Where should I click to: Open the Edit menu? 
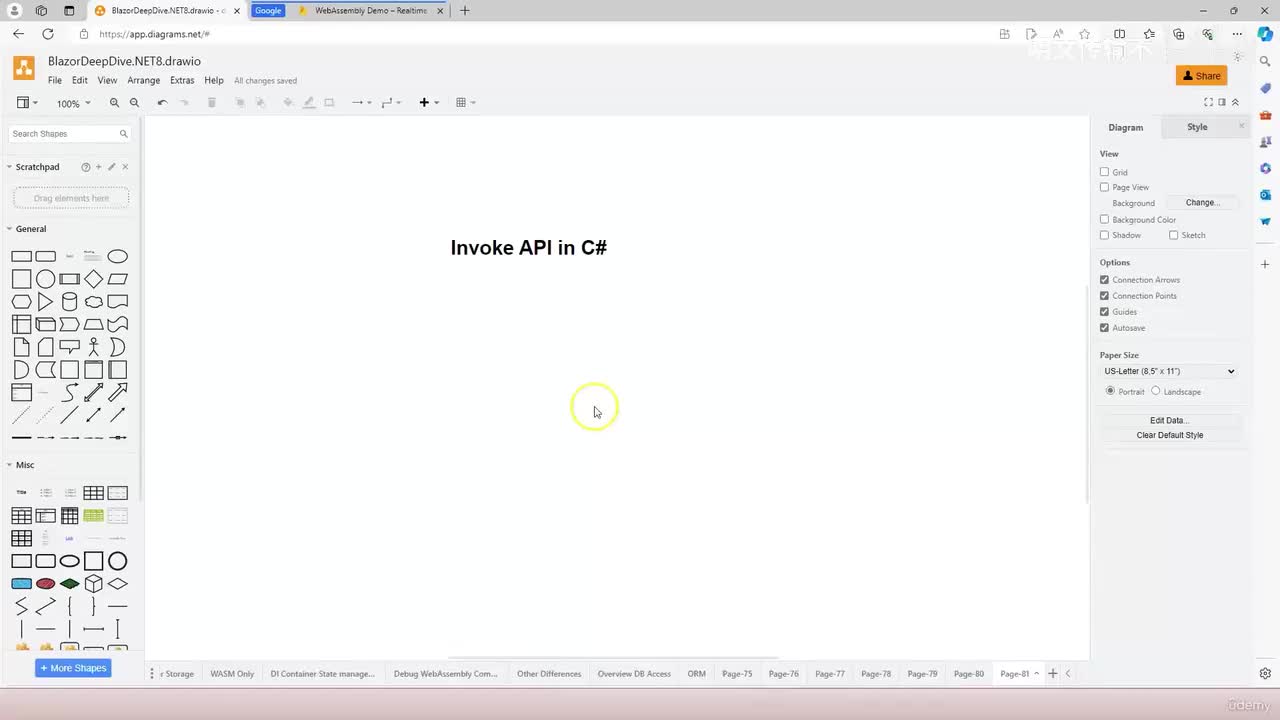80,80
